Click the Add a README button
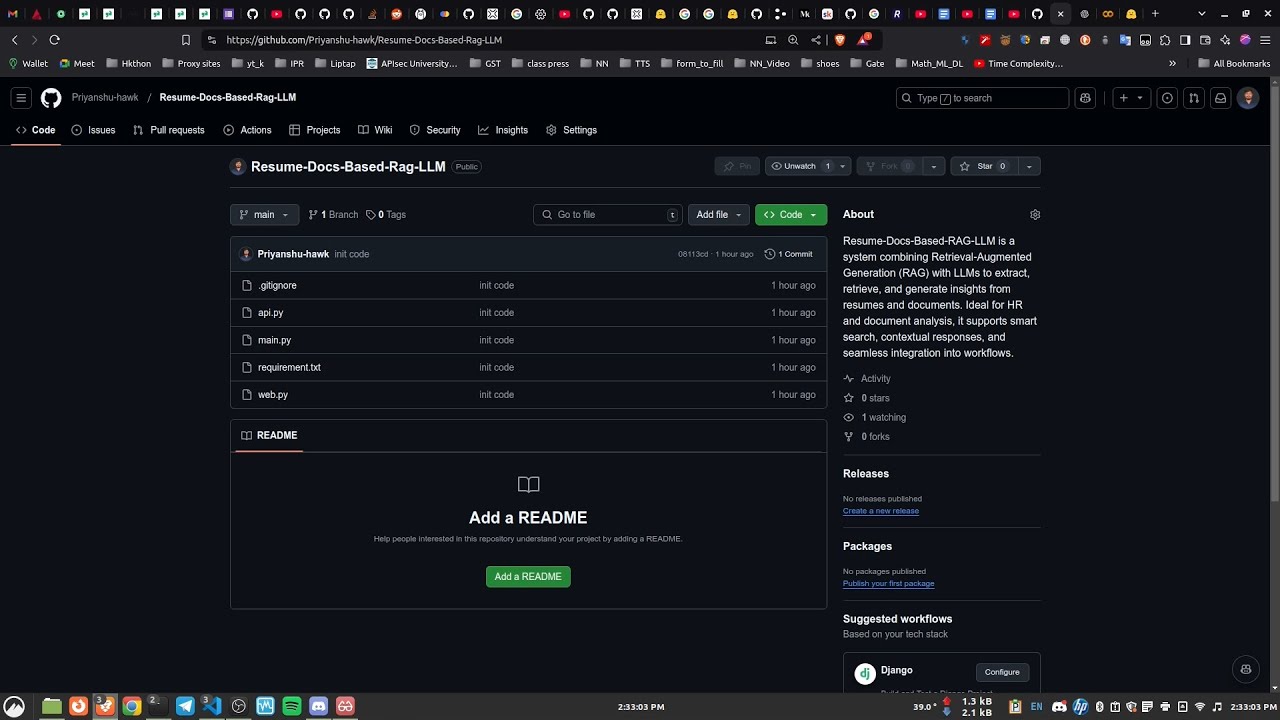 click(x=528, y=576)
